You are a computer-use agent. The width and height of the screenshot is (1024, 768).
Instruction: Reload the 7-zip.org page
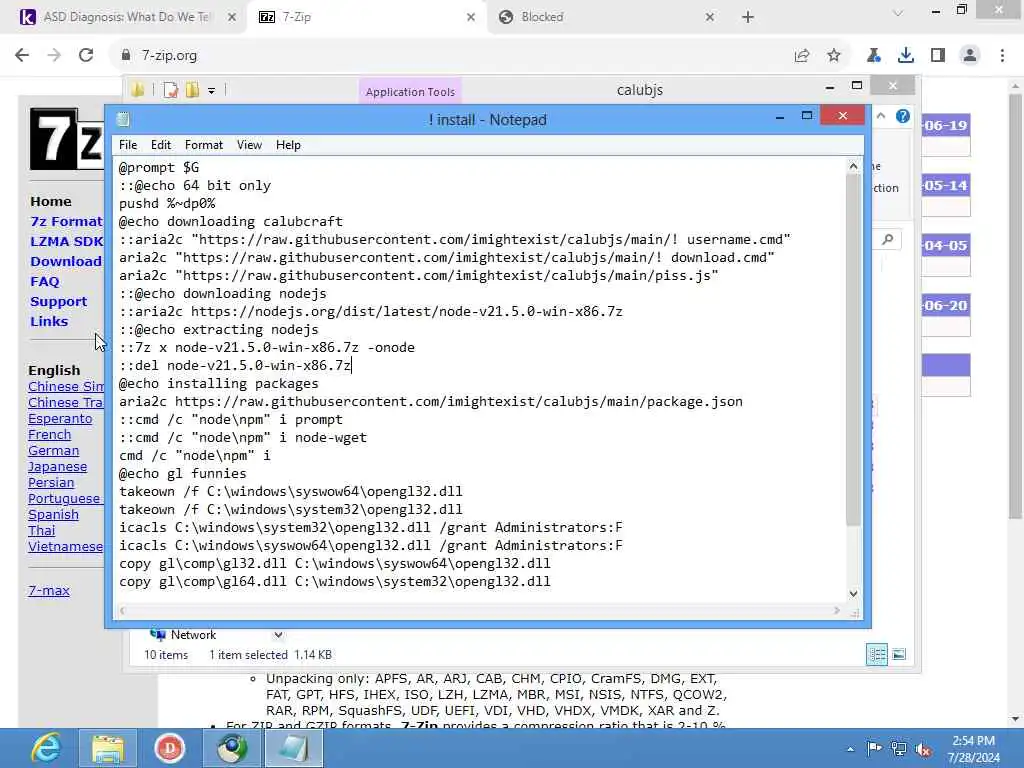coord(86,56)
